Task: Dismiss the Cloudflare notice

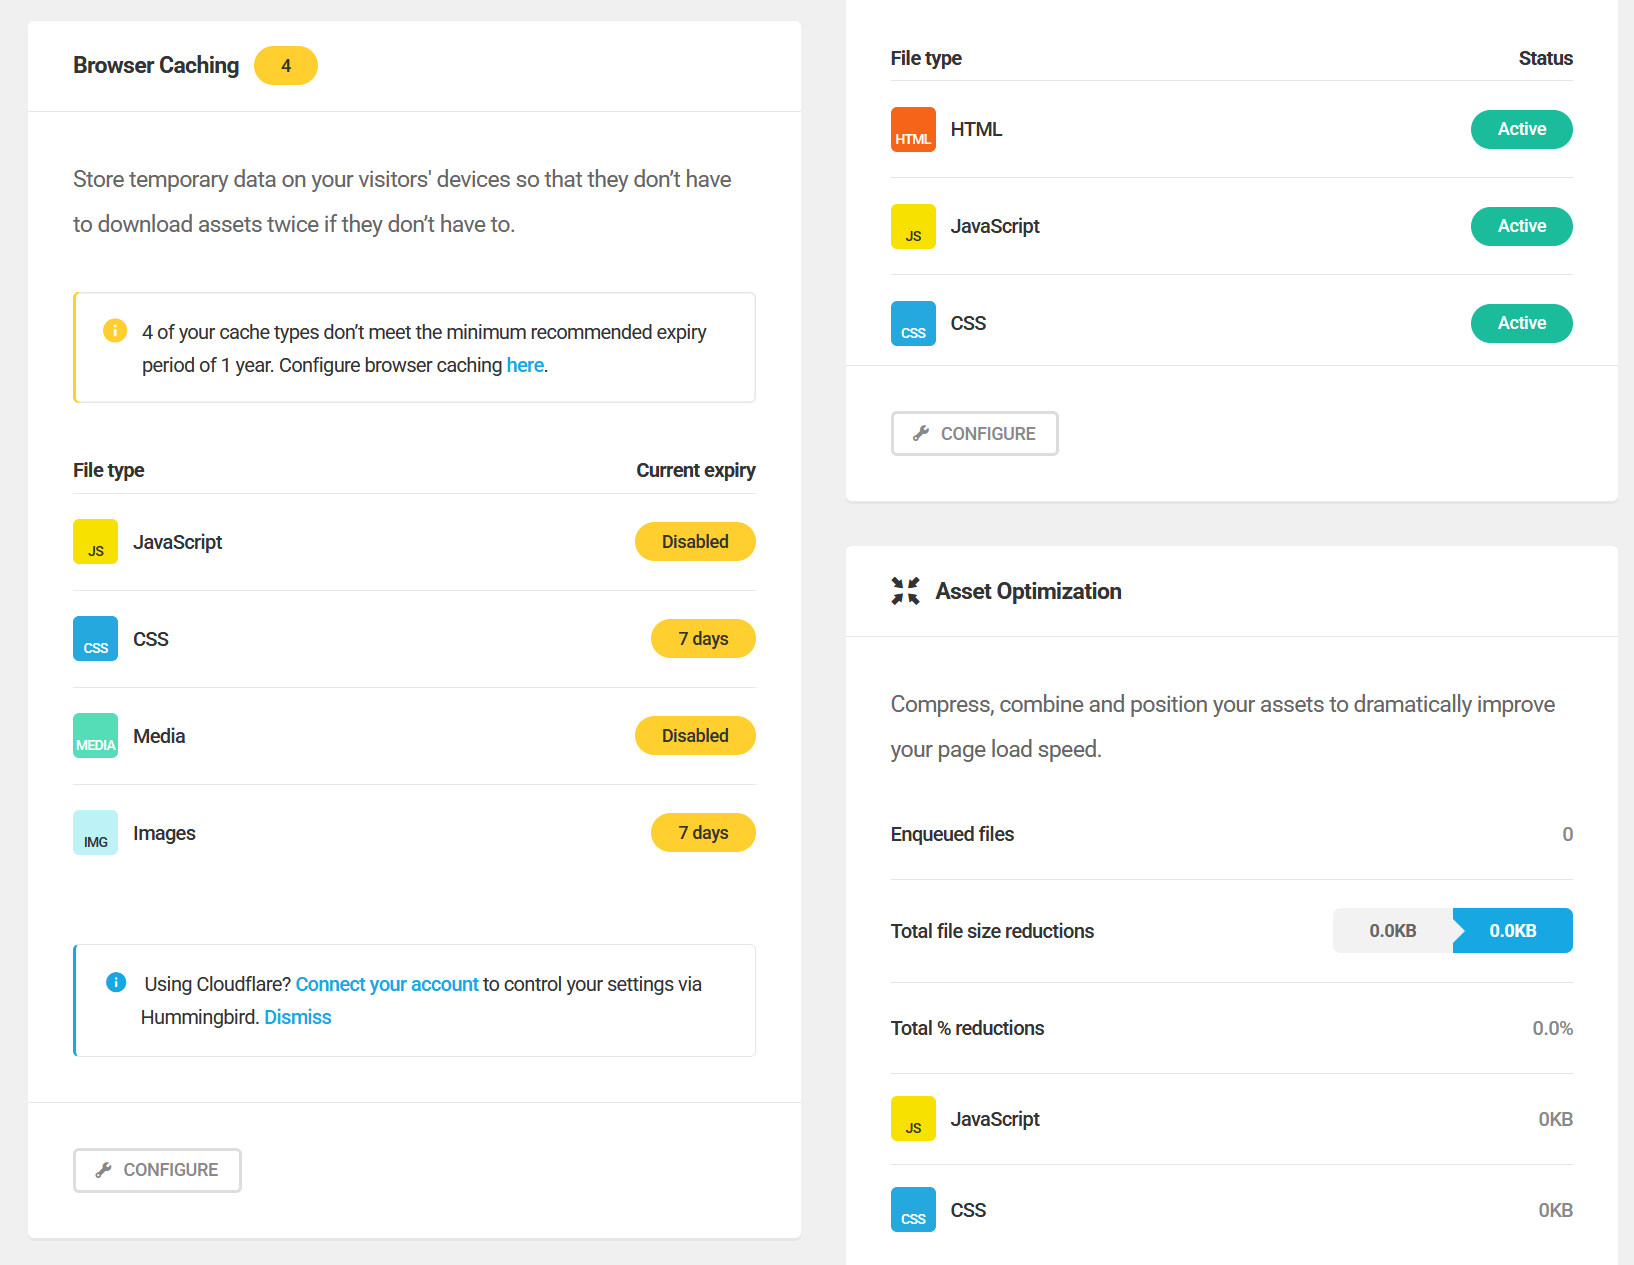Action: click(297, 1017)
